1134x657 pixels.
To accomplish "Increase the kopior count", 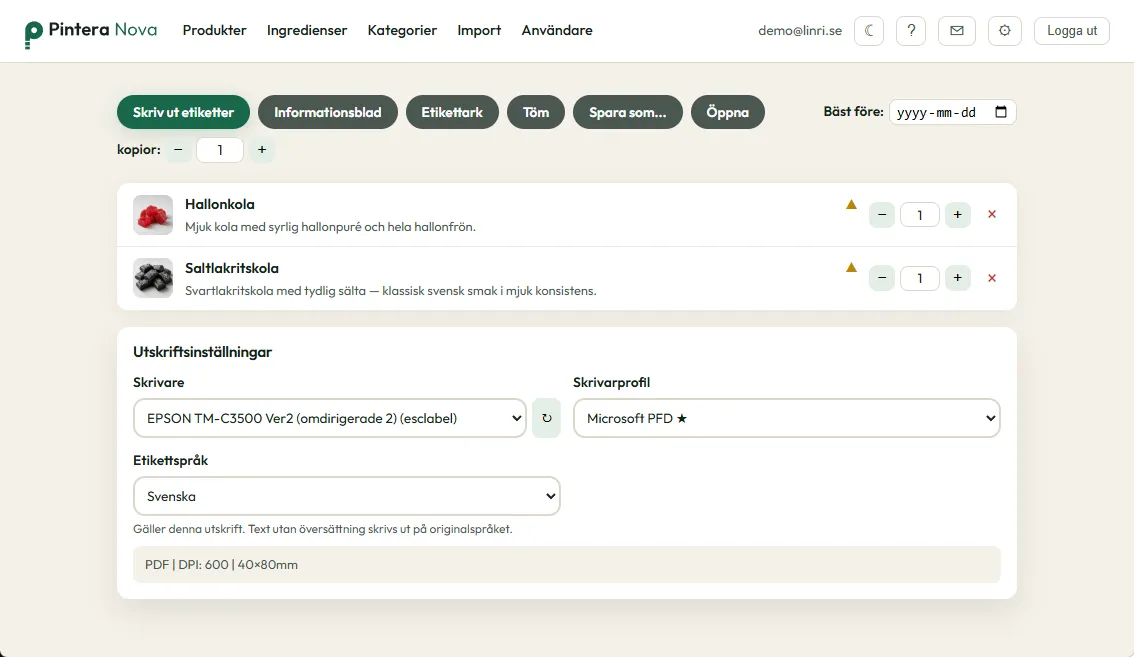I will coord(262,150).
